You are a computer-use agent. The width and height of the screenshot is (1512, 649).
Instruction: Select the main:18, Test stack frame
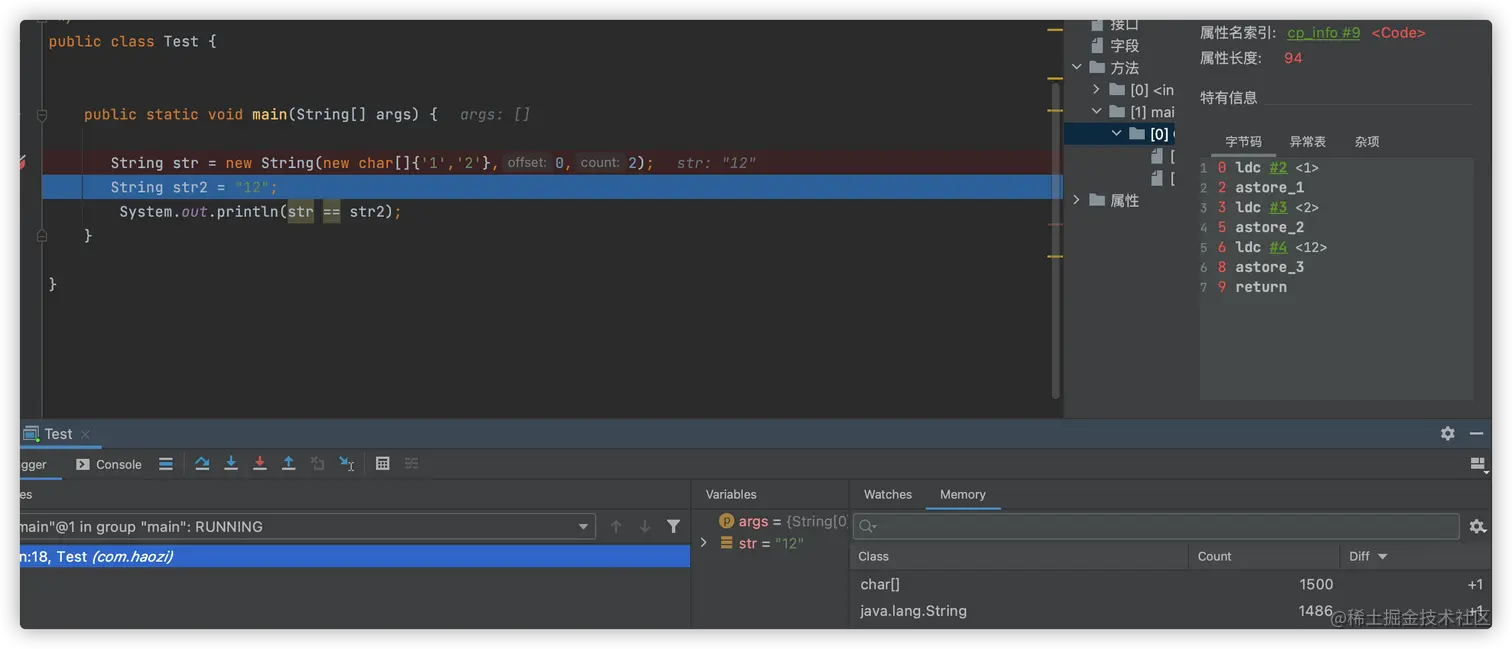click(354, 556)
